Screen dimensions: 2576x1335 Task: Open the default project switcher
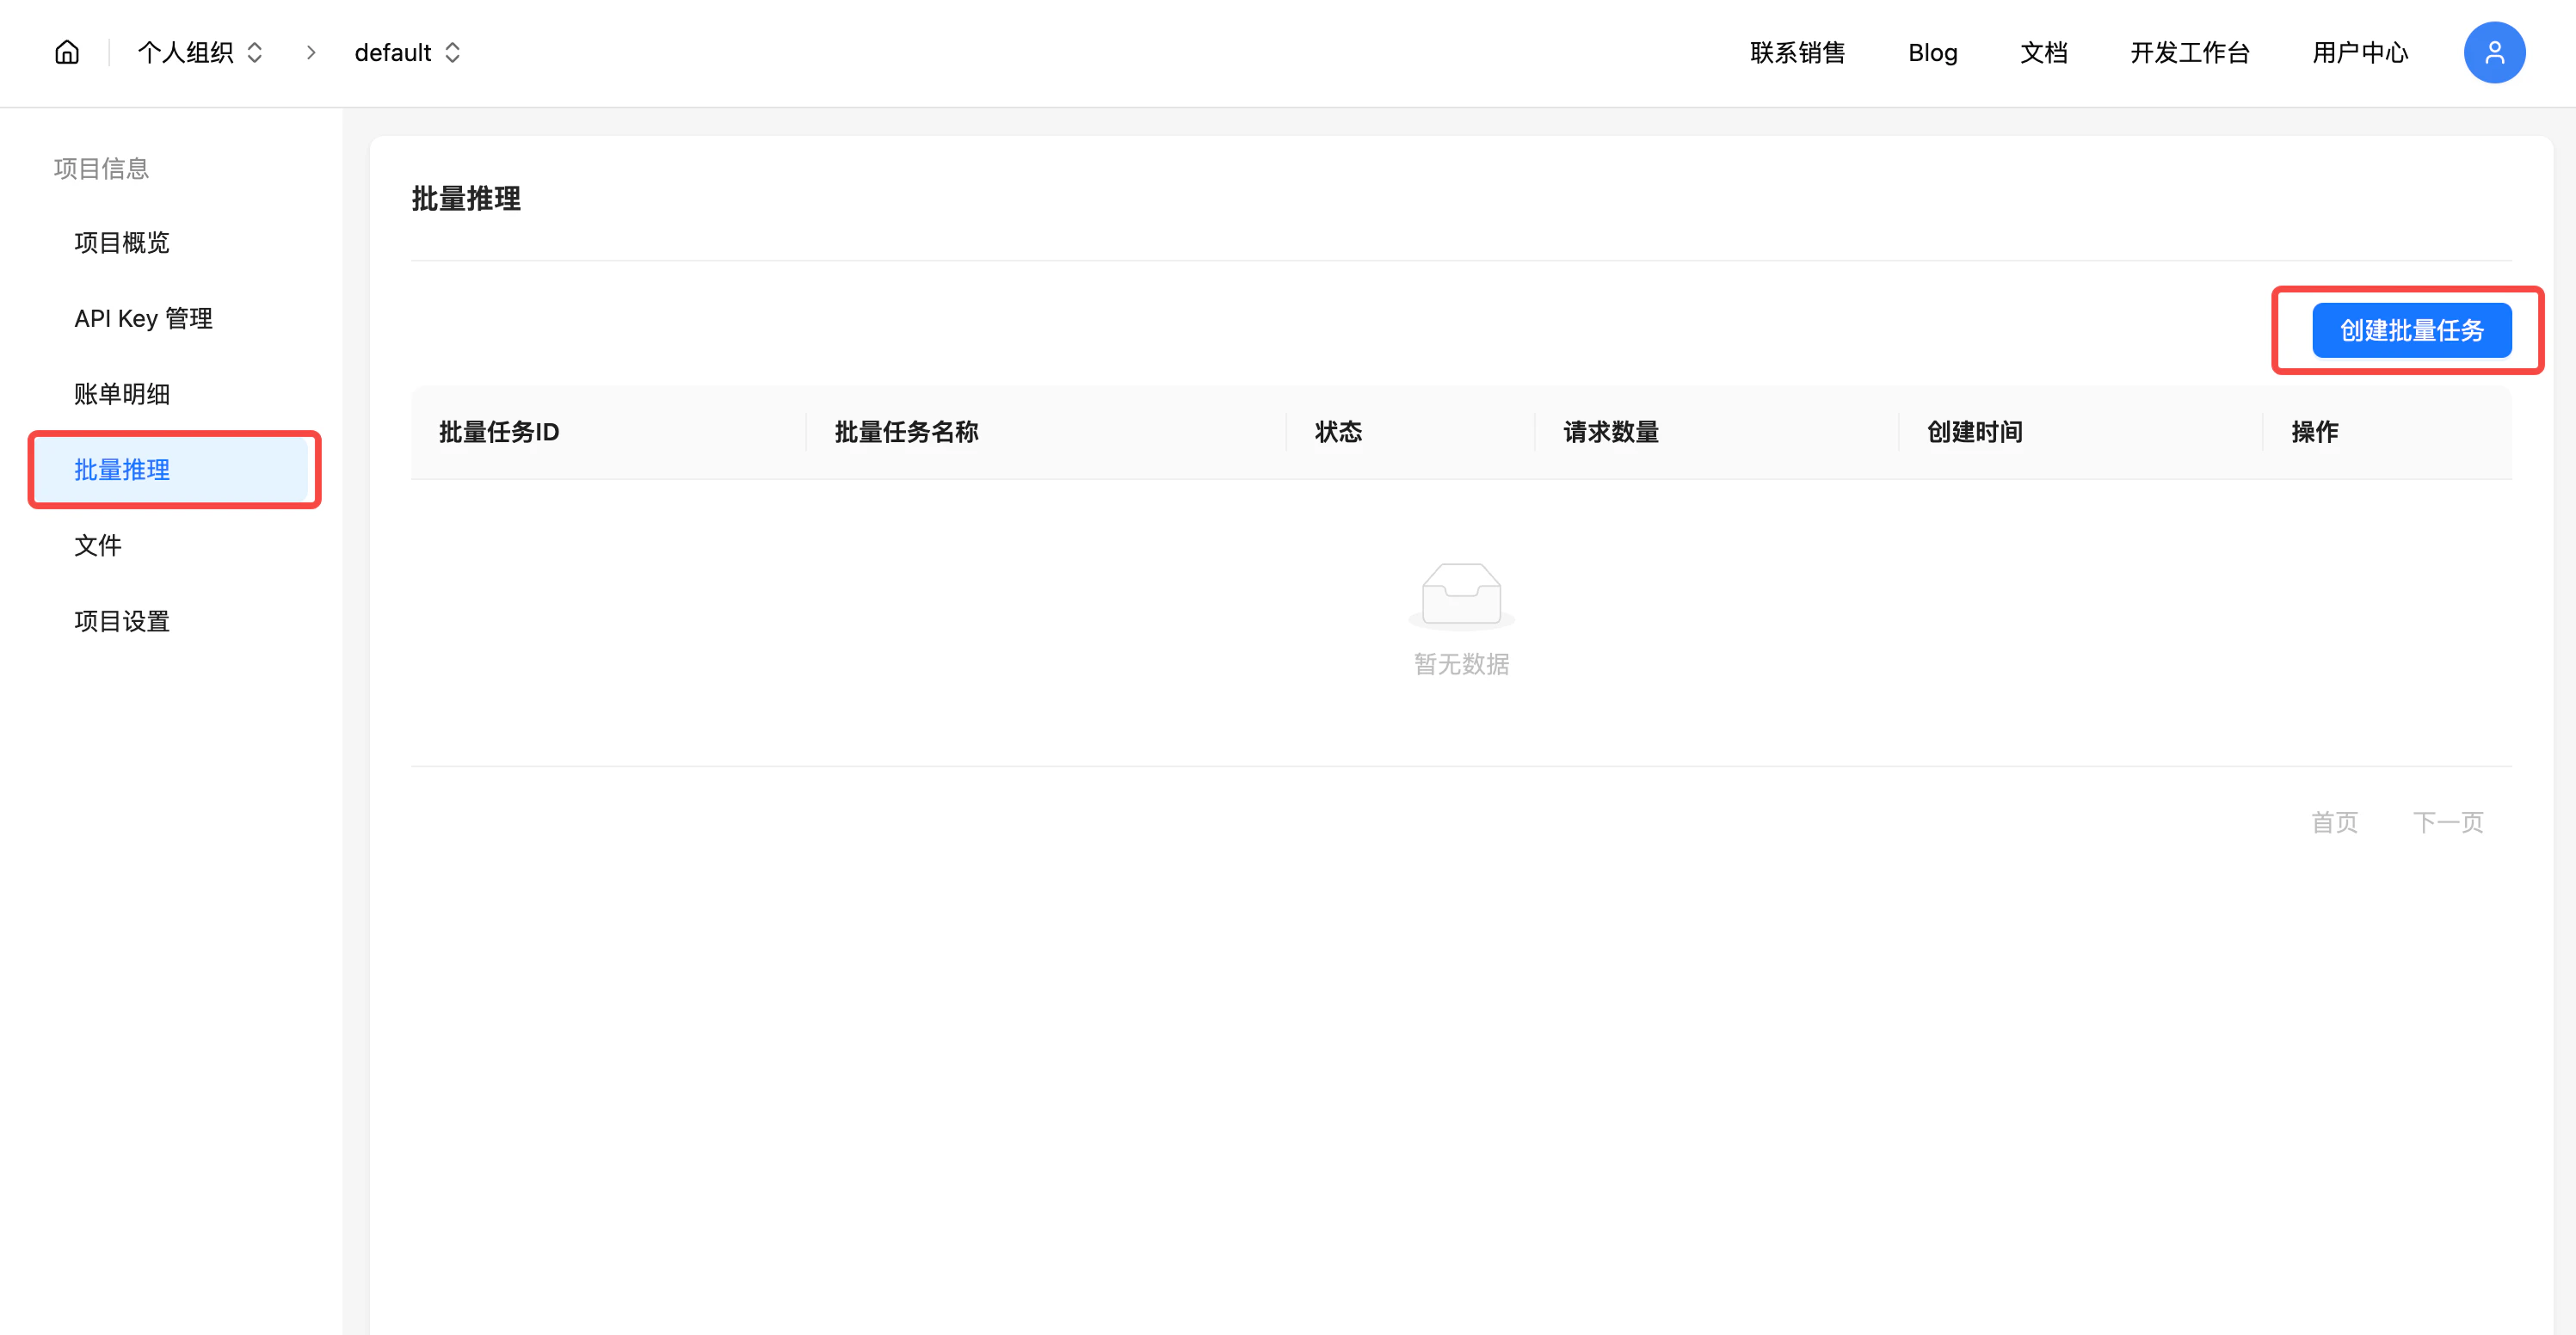coord(392,52)
